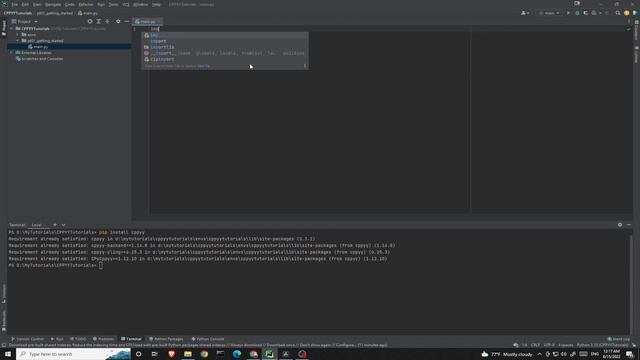The image size is (640, 360).
Task: Open Terminal panel settings gear
Action: 620,225
